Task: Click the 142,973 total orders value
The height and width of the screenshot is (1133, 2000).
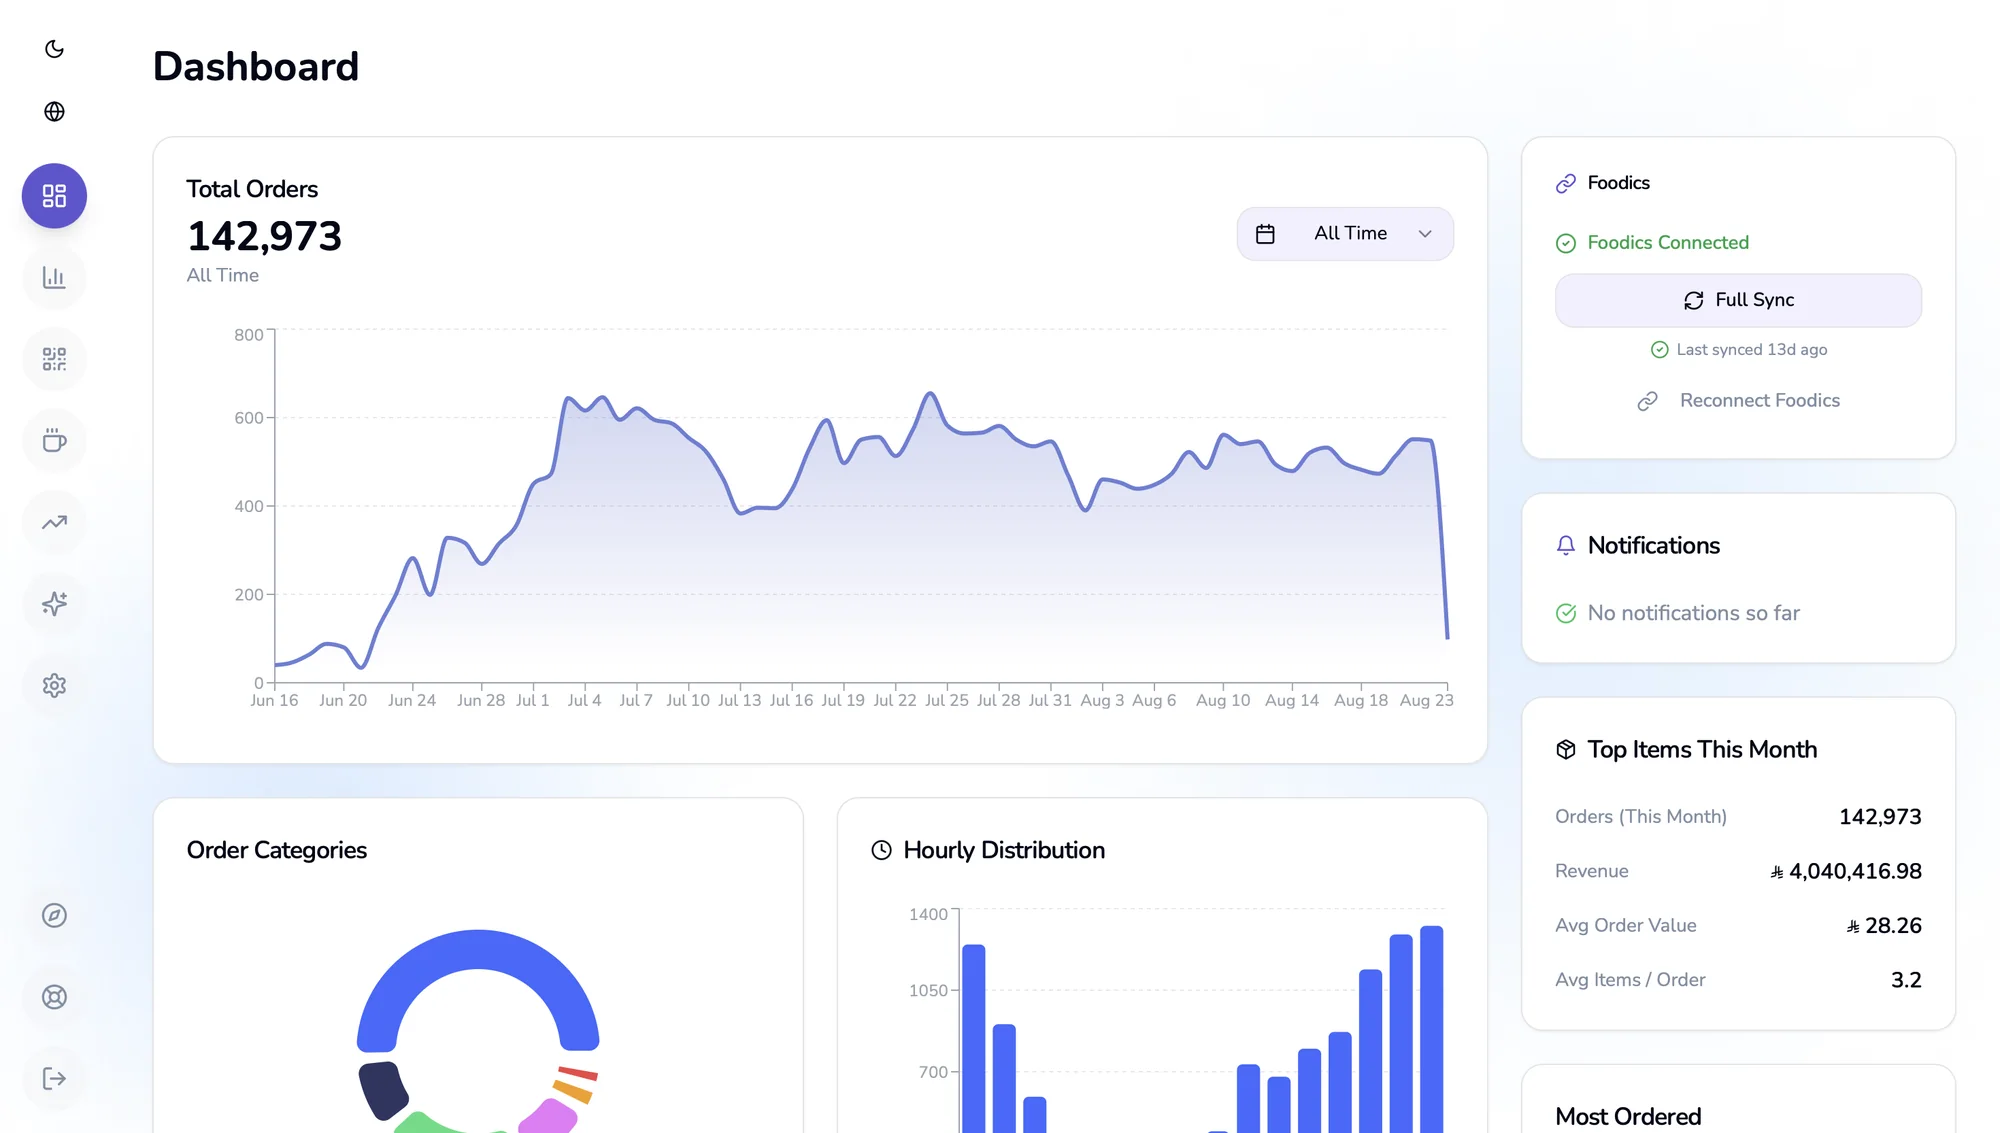Action: click(264, 237)
